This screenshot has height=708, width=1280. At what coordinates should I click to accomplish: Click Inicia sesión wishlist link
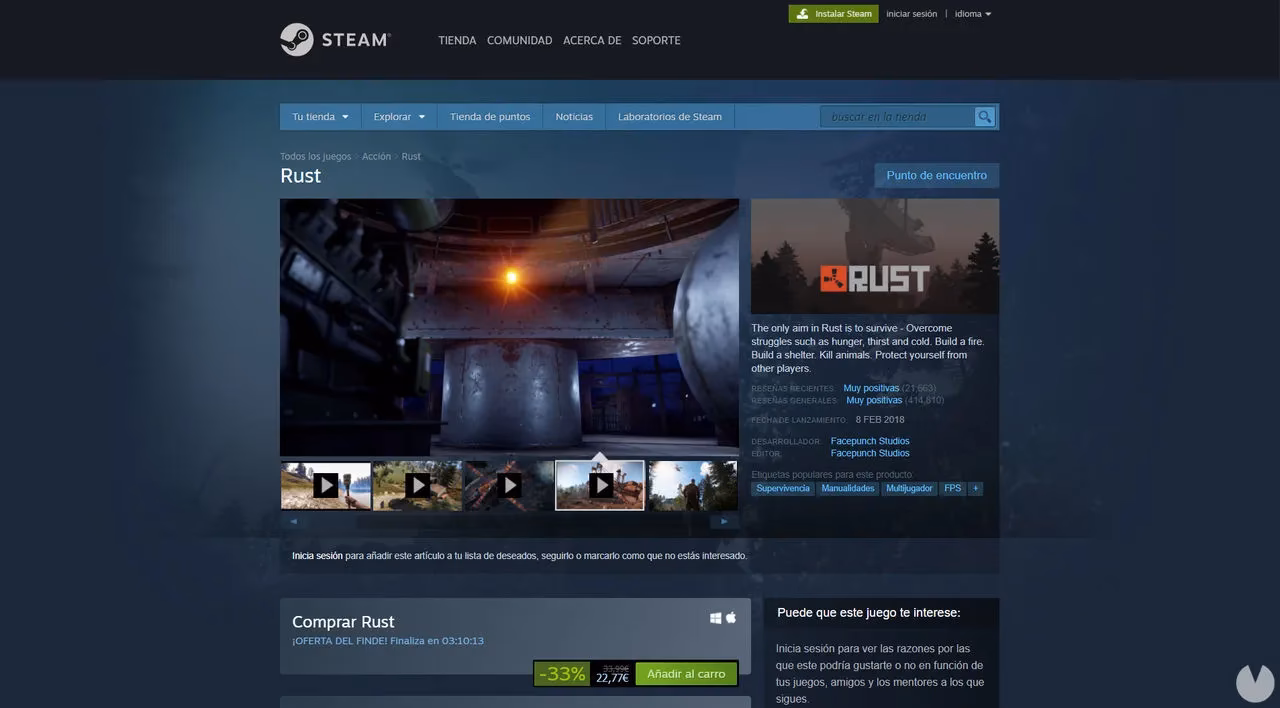tap(317, 555)
